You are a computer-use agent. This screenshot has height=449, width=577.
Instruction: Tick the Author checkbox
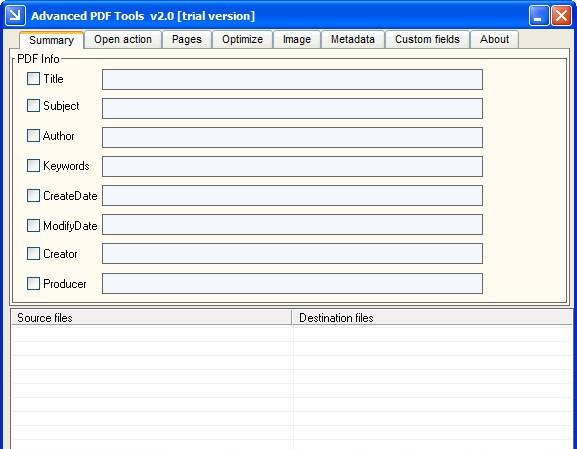[33, 135]
